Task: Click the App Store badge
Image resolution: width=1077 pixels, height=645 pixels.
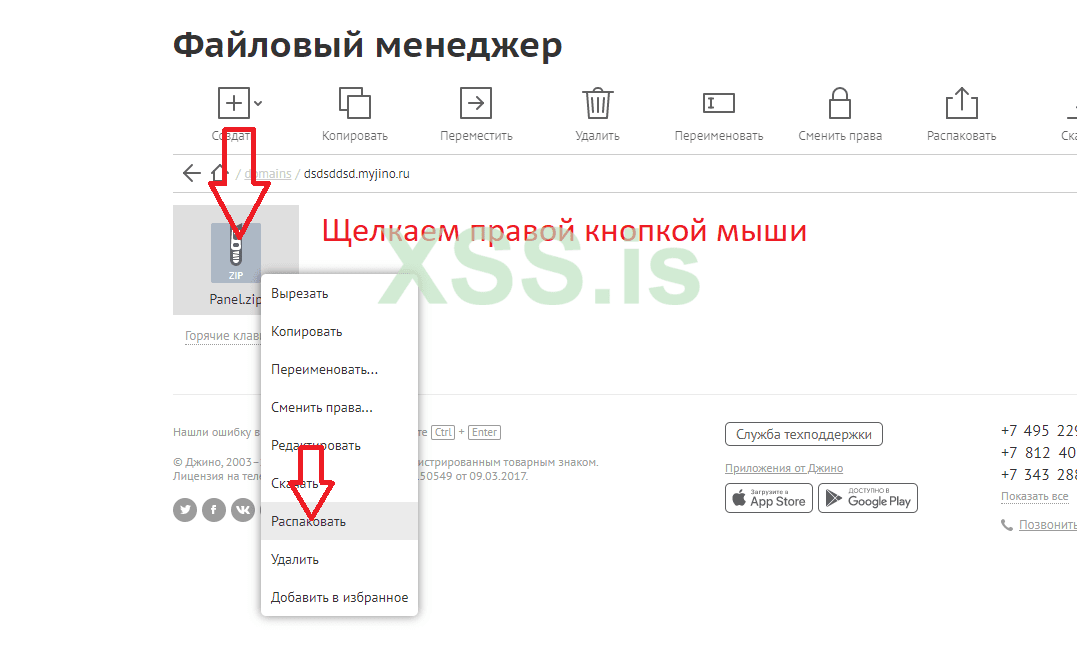Action: click(x=769, y=498)
